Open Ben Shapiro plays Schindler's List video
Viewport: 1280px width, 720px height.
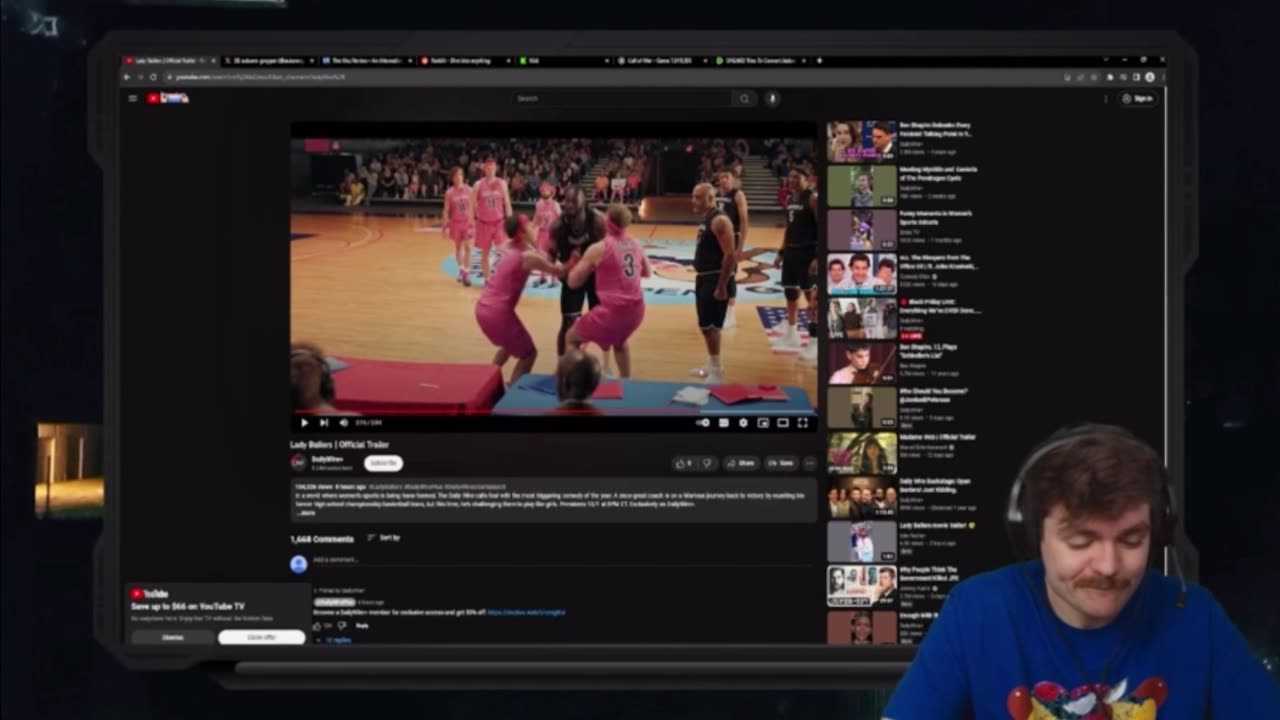861,363
